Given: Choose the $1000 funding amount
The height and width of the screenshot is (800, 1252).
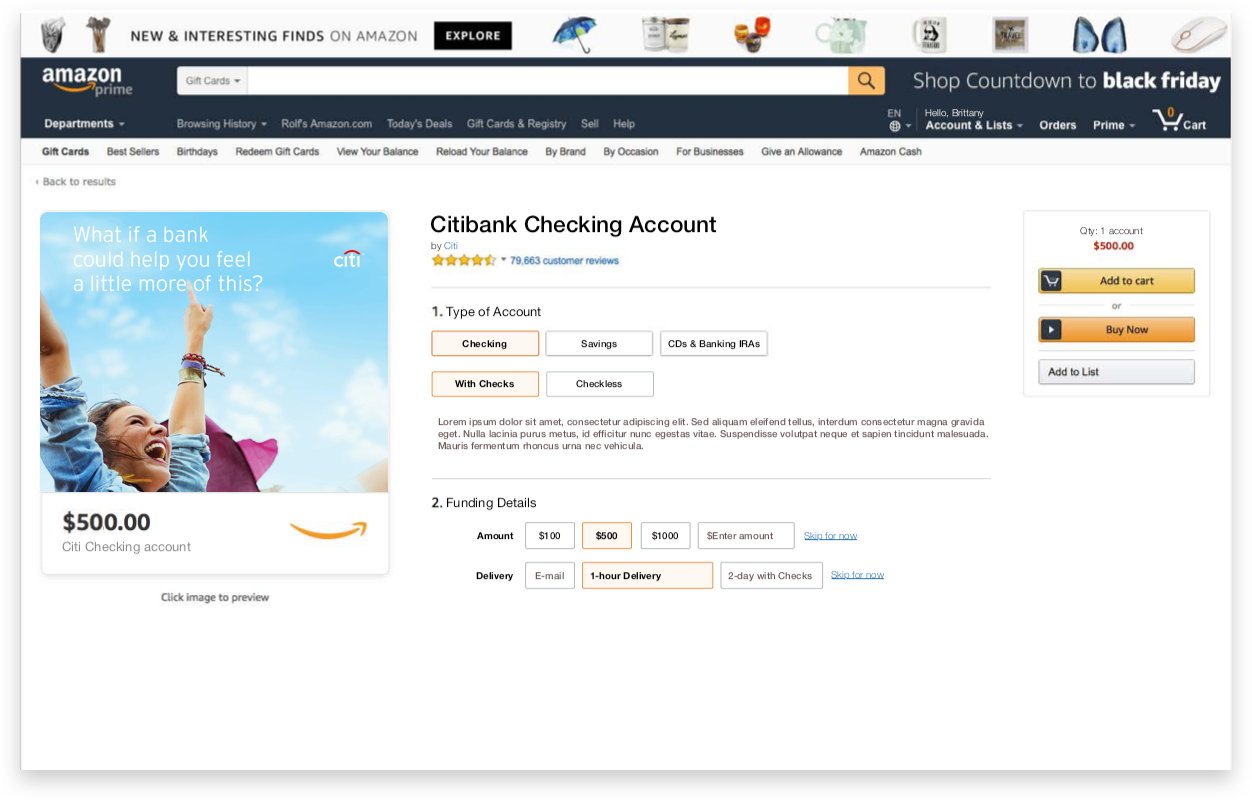Looking at the screenshot, I should point(665,536).
